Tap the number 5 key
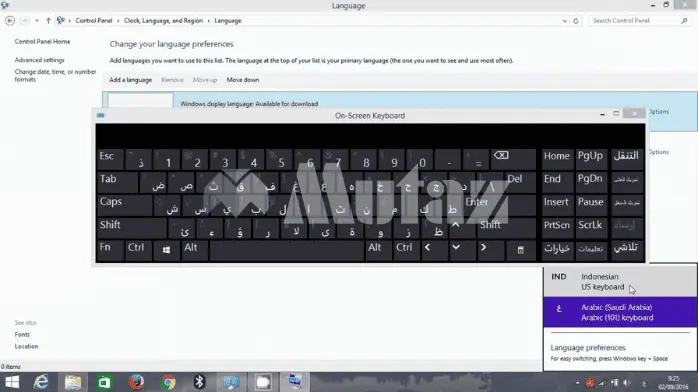This screenshot has width=698, height=392. (x=278, y=159)
